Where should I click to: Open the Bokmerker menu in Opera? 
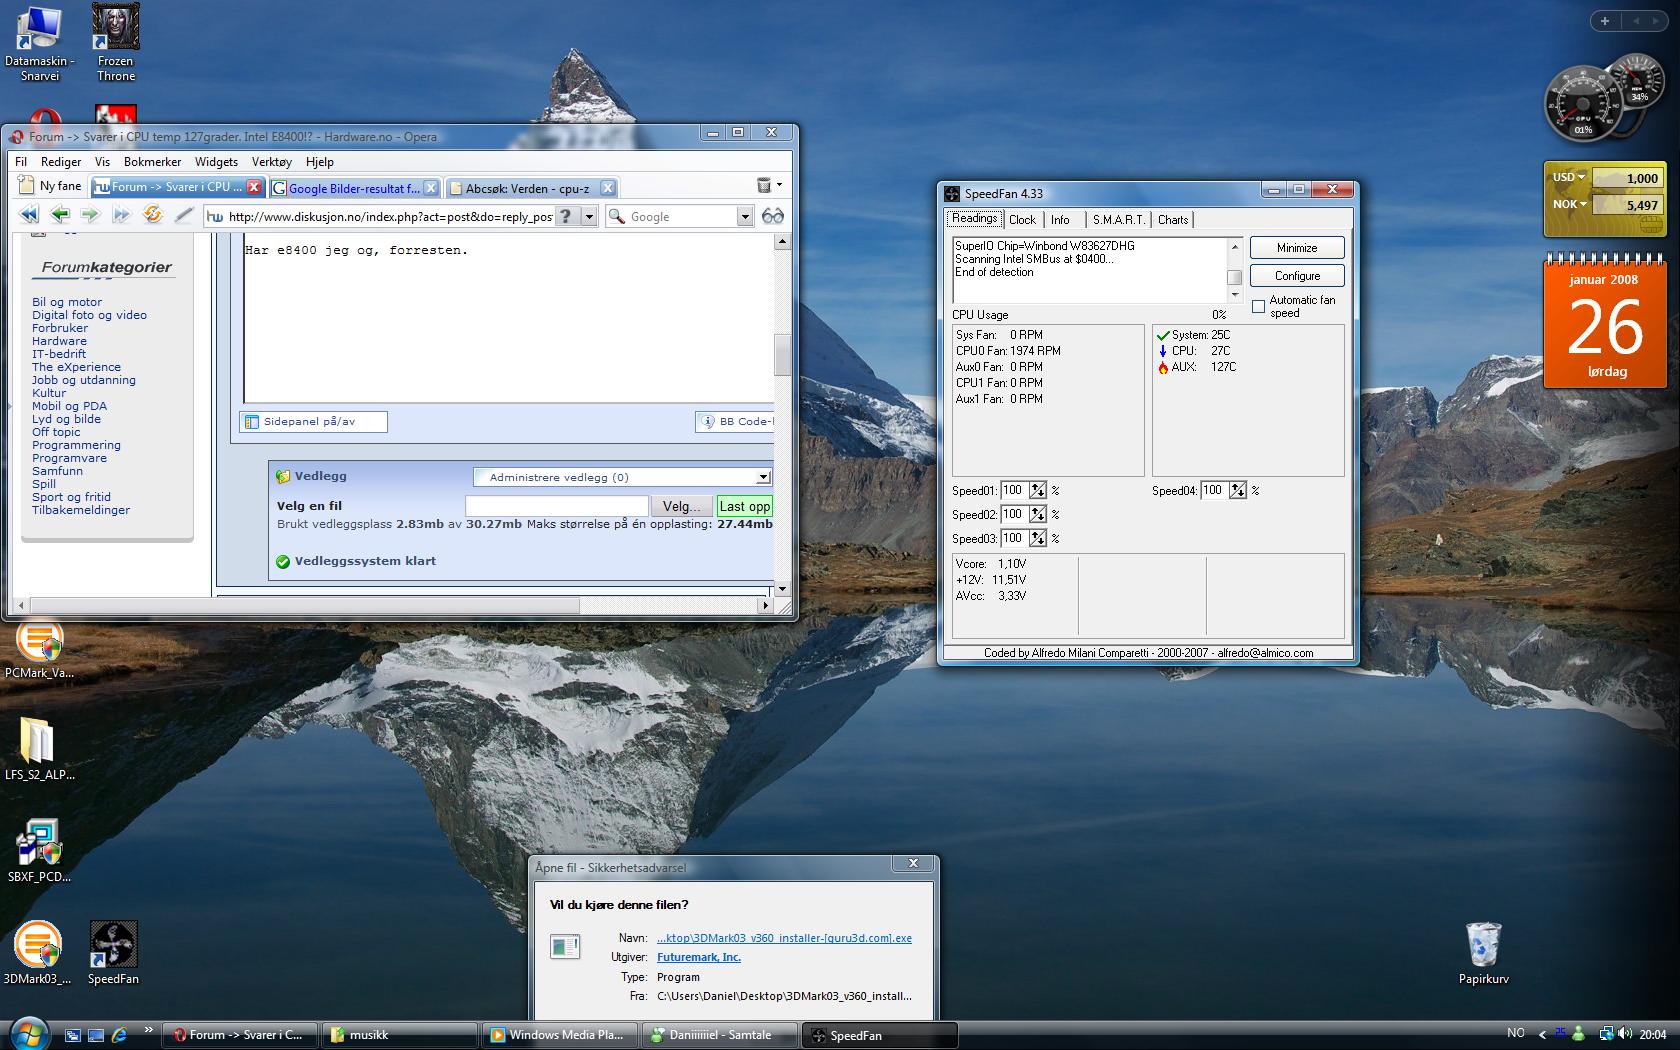point(152,161)
